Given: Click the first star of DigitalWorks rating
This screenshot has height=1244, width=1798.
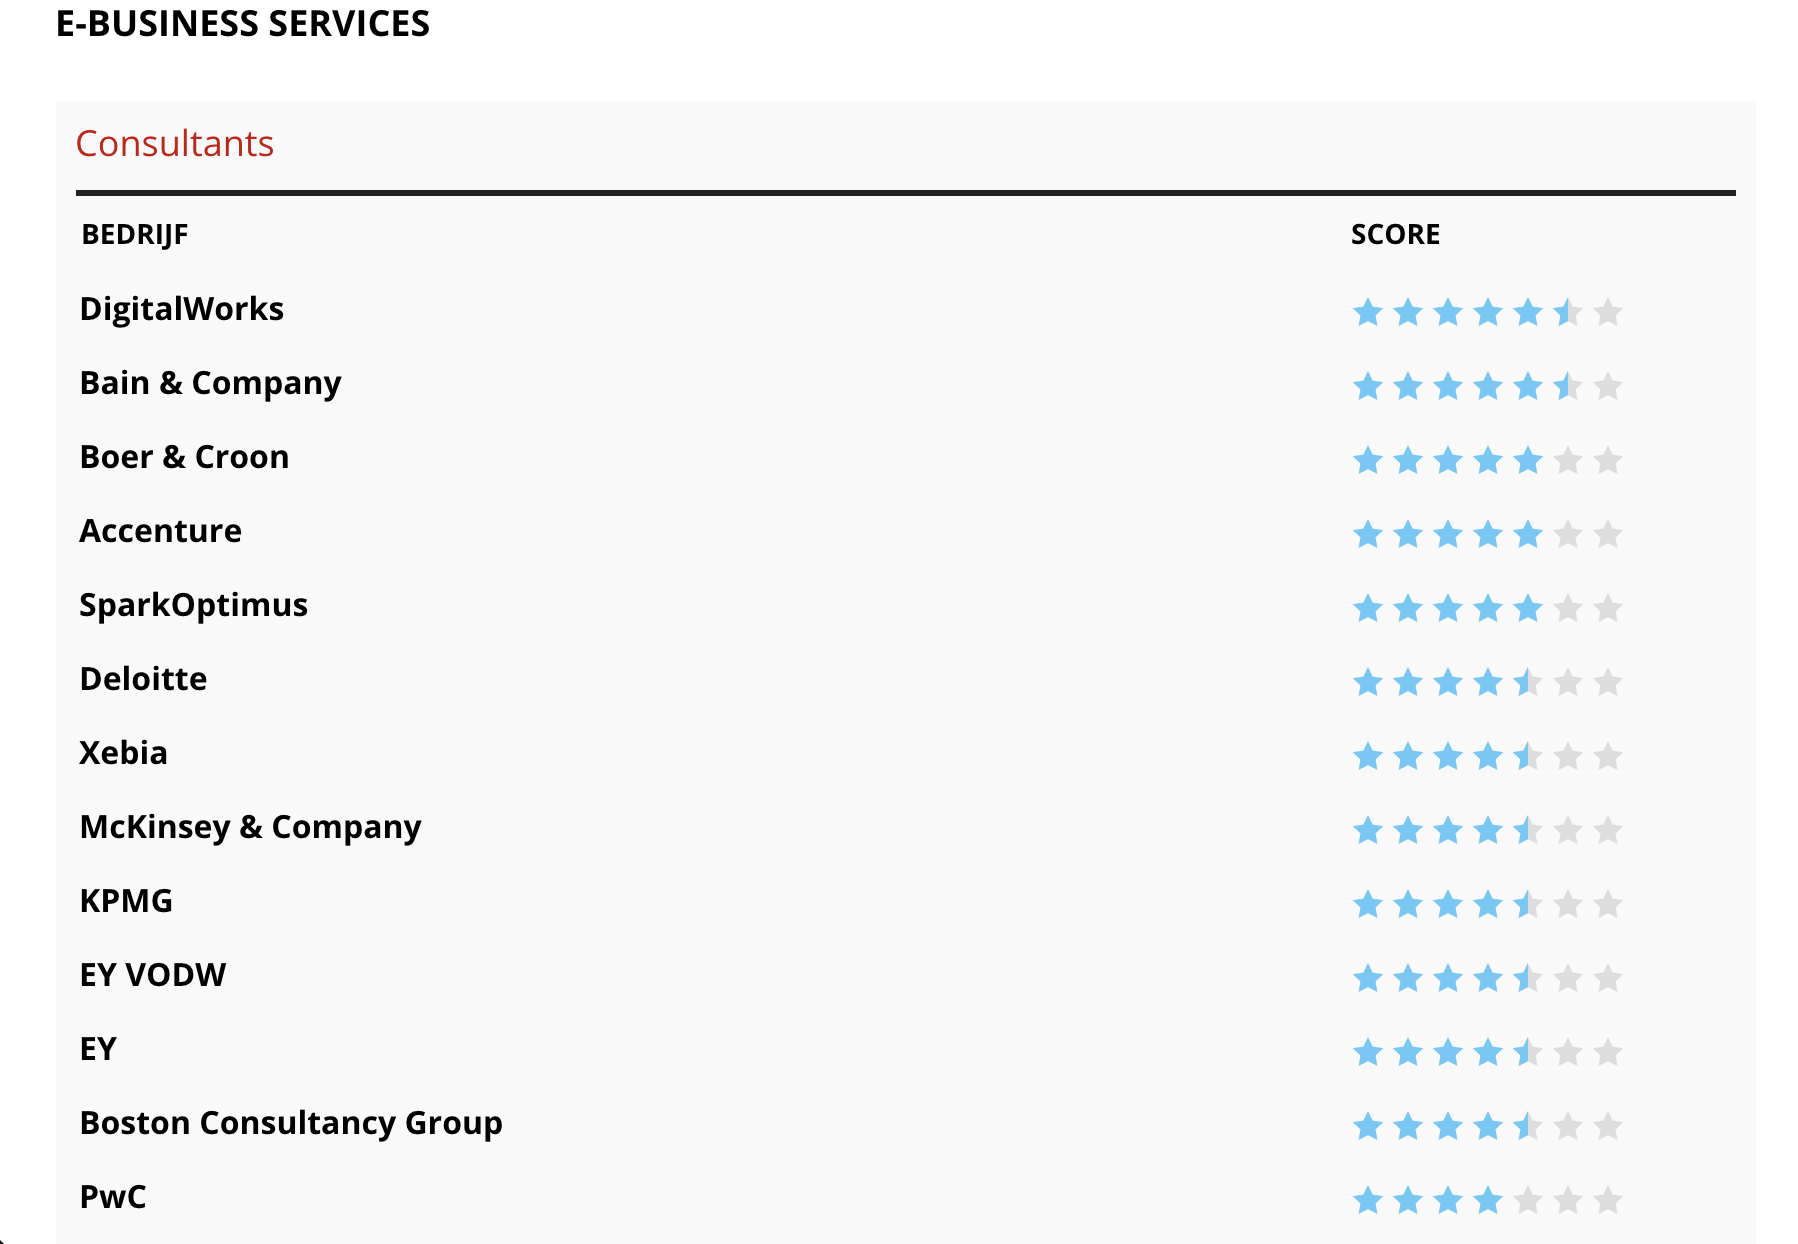Looking at the screenshot, I should [1368, 313].
